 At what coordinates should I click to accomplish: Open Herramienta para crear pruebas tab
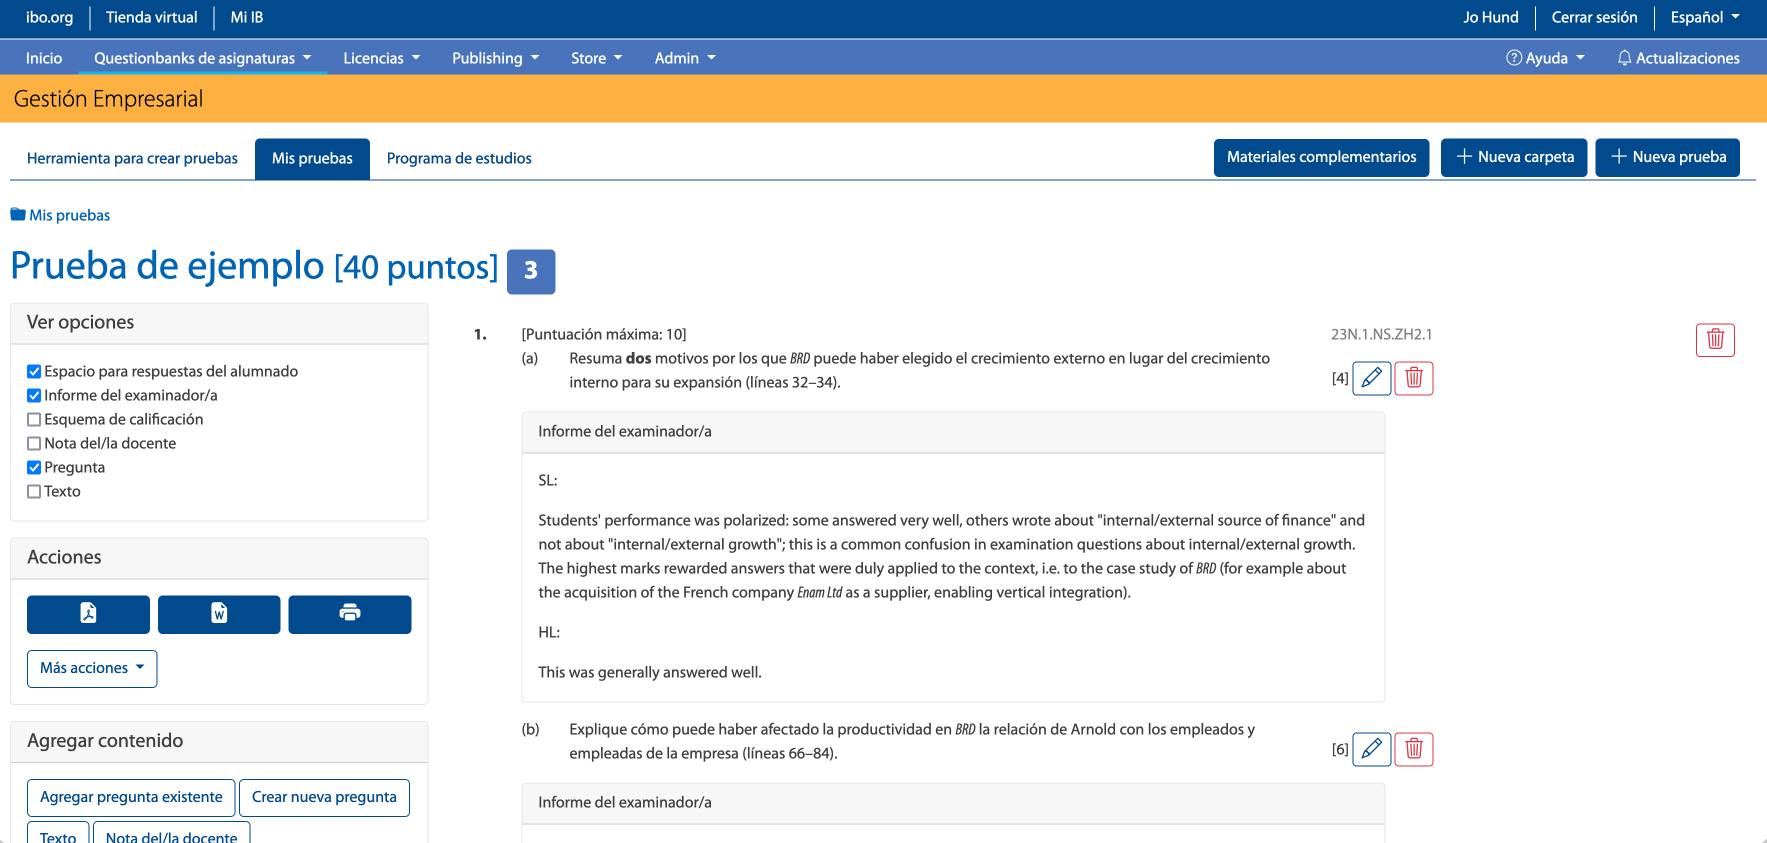132,158
